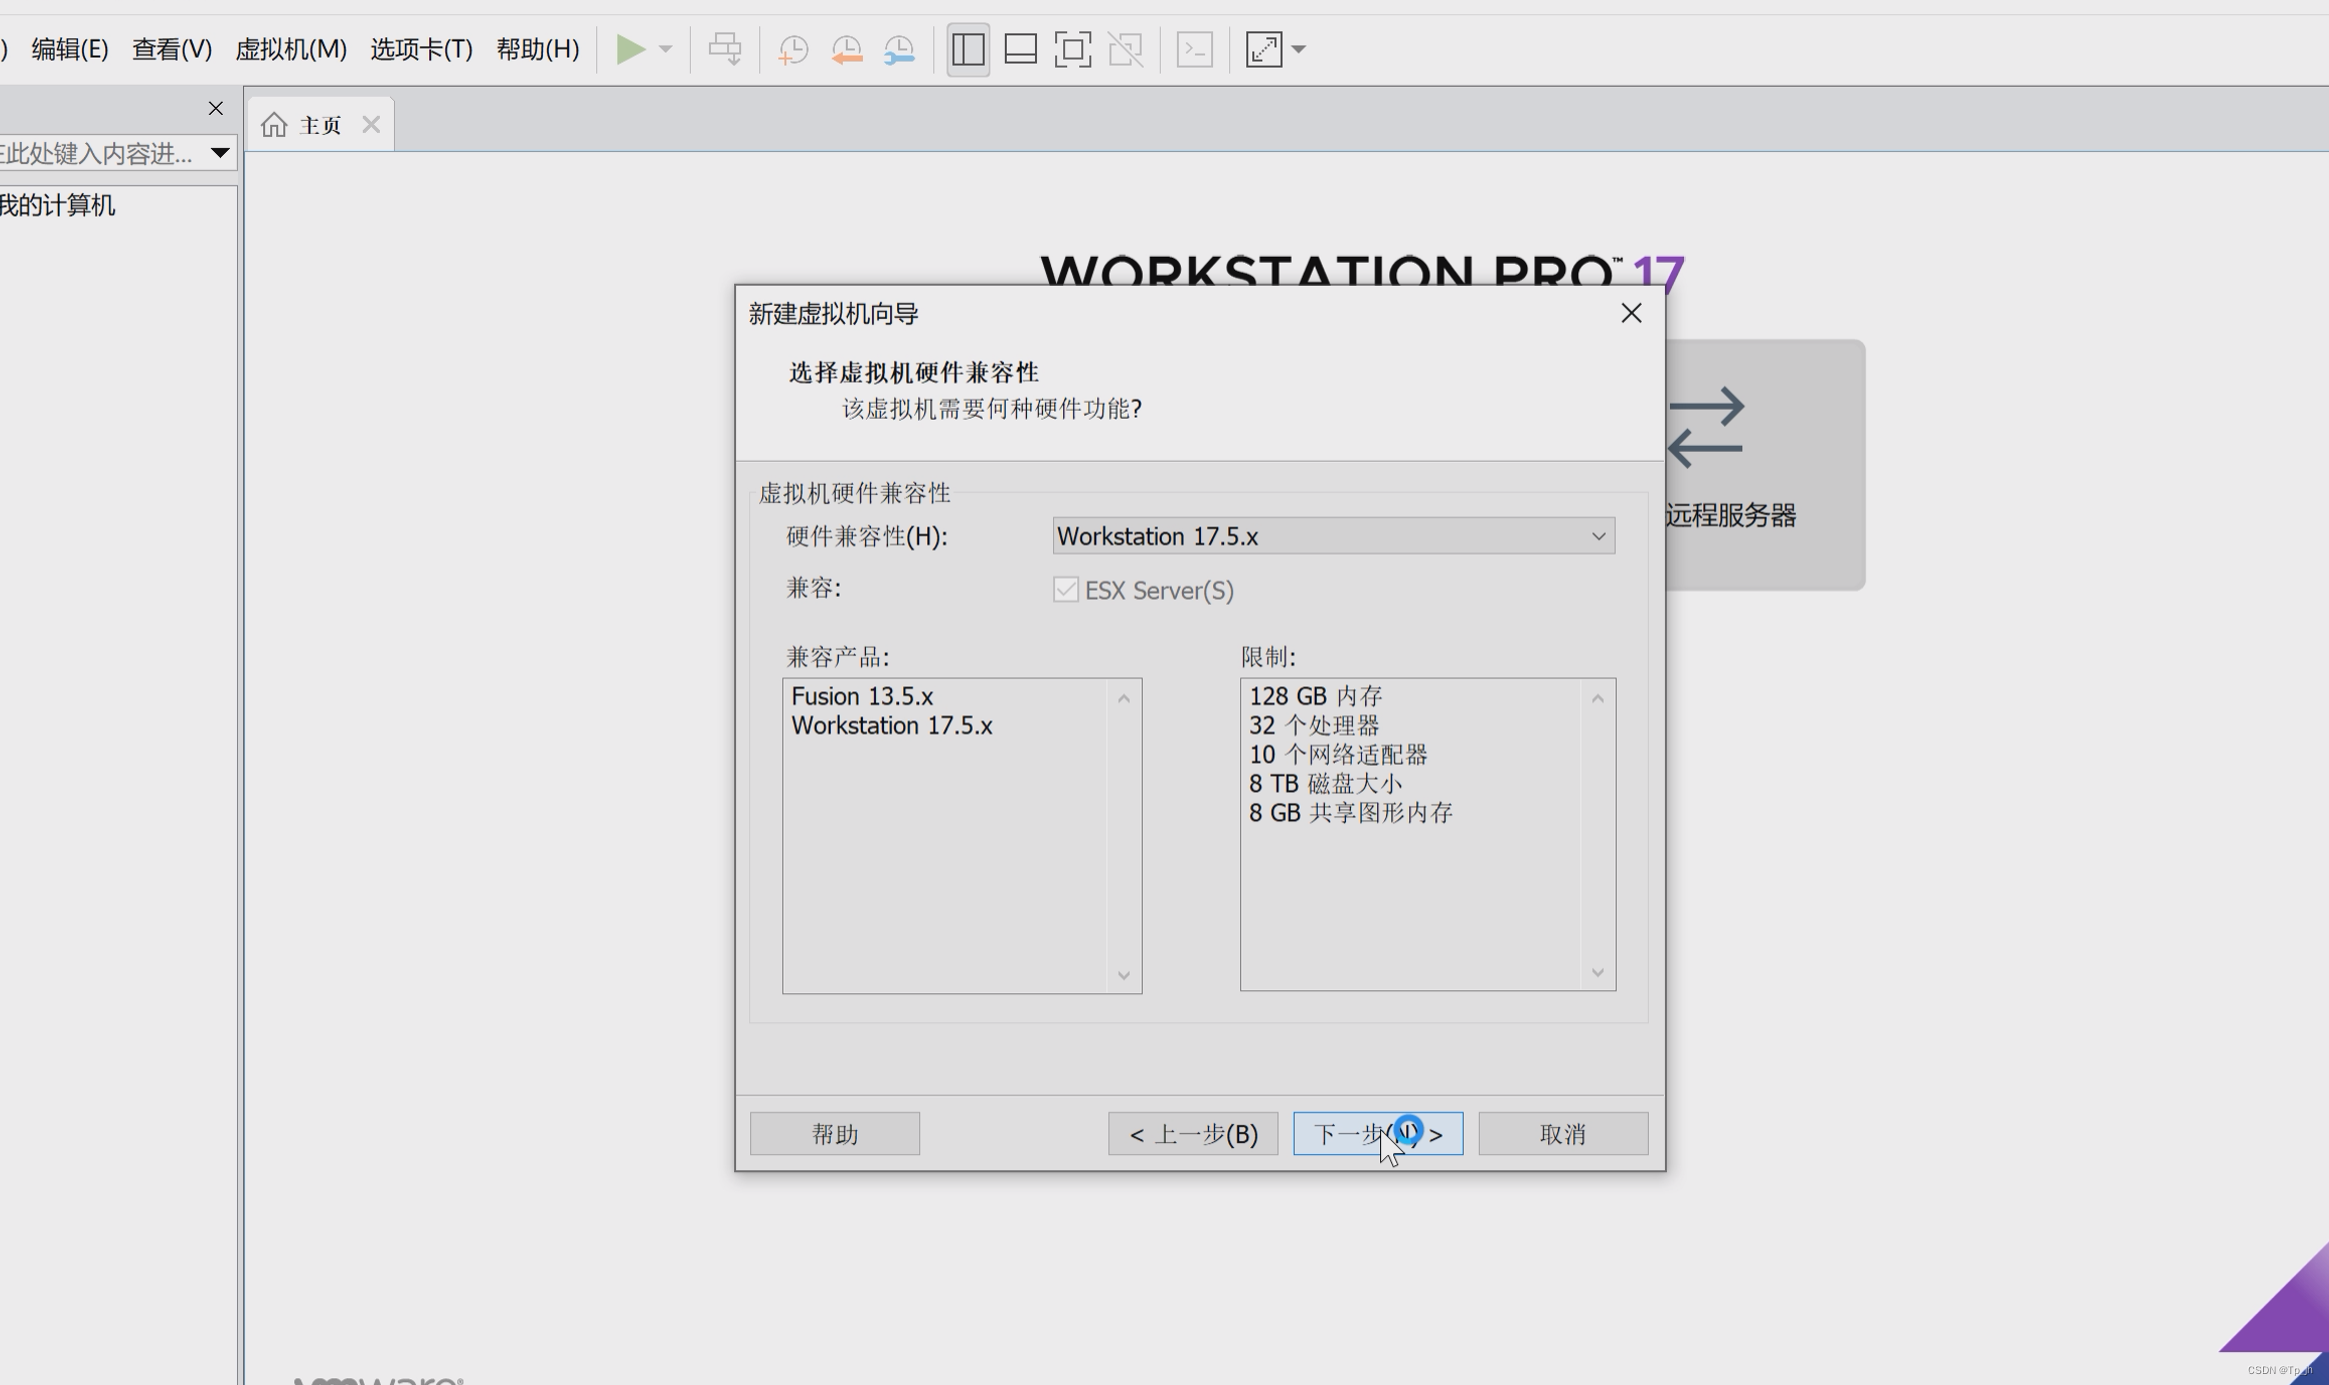Open the 选项卡(T) menu
2329x1385 pixels.
pyautogui.click(x=421, y=49)
